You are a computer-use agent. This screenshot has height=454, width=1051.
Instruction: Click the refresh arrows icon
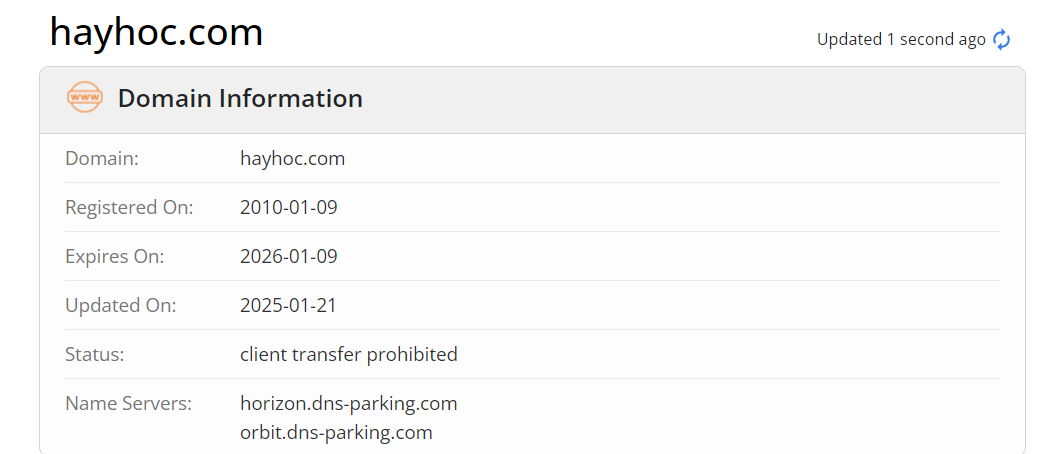1002,40
